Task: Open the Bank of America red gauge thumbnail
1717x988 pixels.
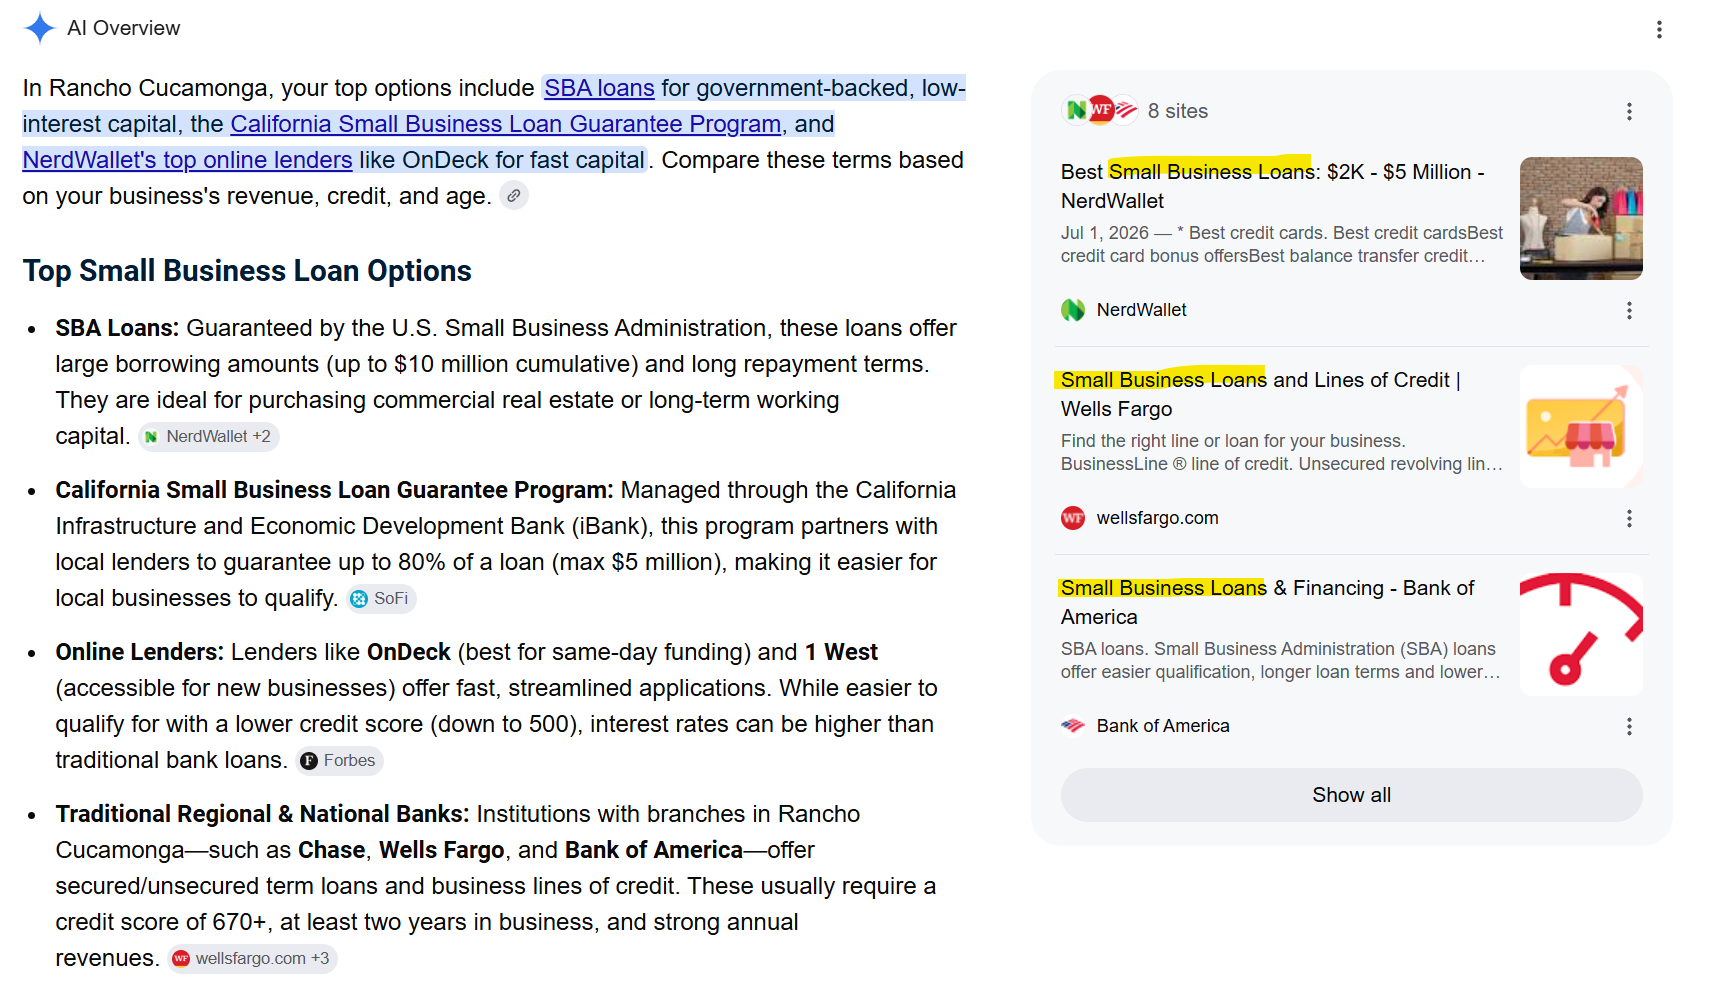Action: click(x=1581, y=634)
